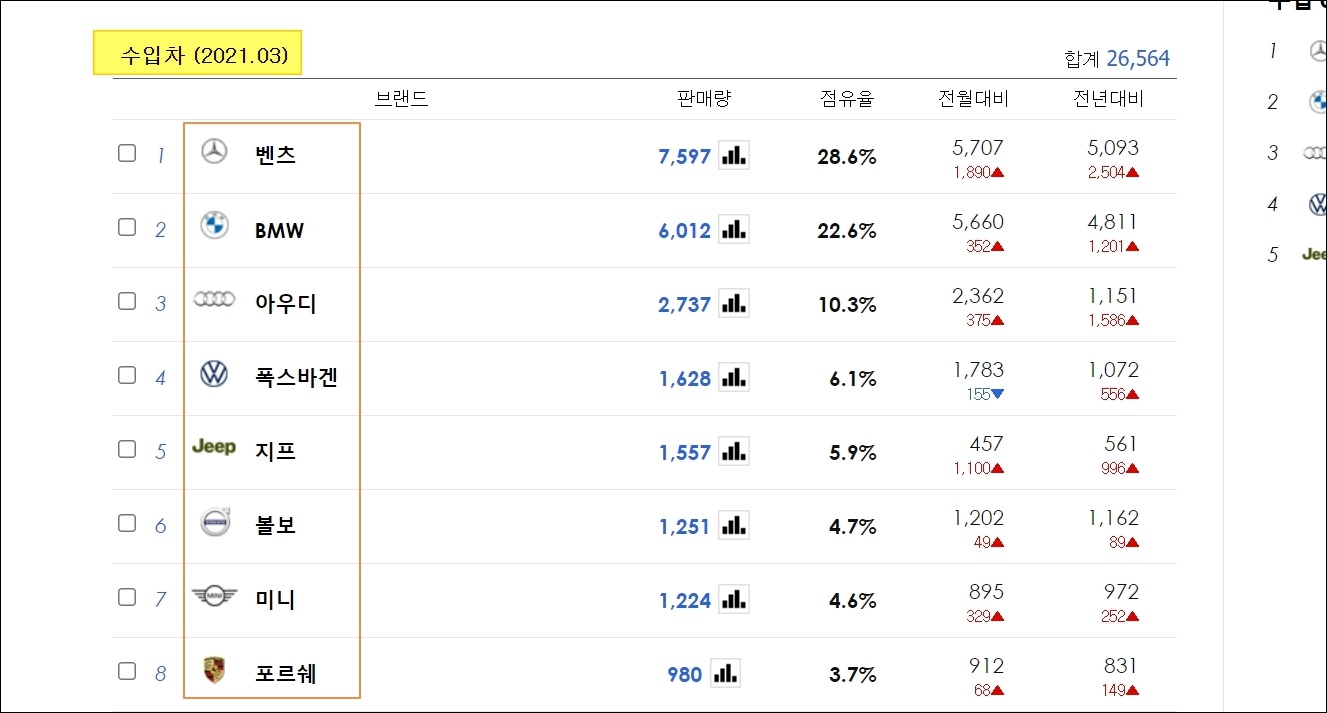Viewport: 1327px width, 713px height.
Task: Click the MINI winged logo in row 7
Action: [214, 597]
